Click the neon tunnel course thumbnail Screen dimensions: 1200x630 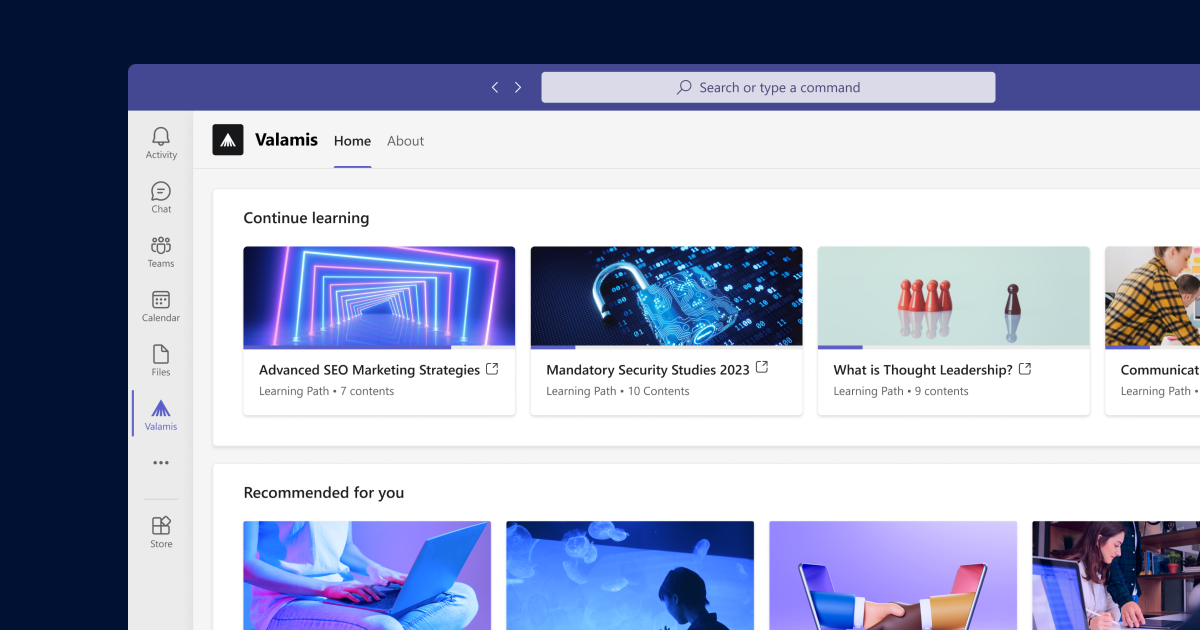(379, 296)
